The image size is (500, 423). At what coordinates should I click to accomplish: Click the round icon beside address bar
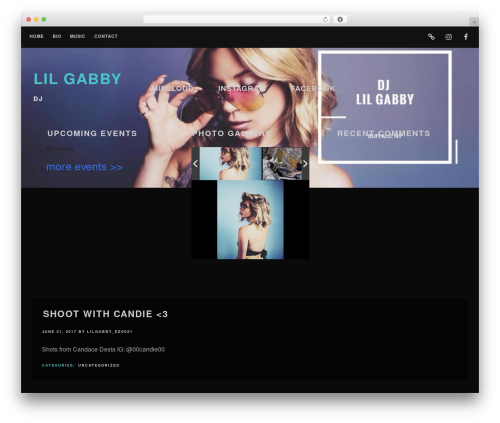point(340,20)
